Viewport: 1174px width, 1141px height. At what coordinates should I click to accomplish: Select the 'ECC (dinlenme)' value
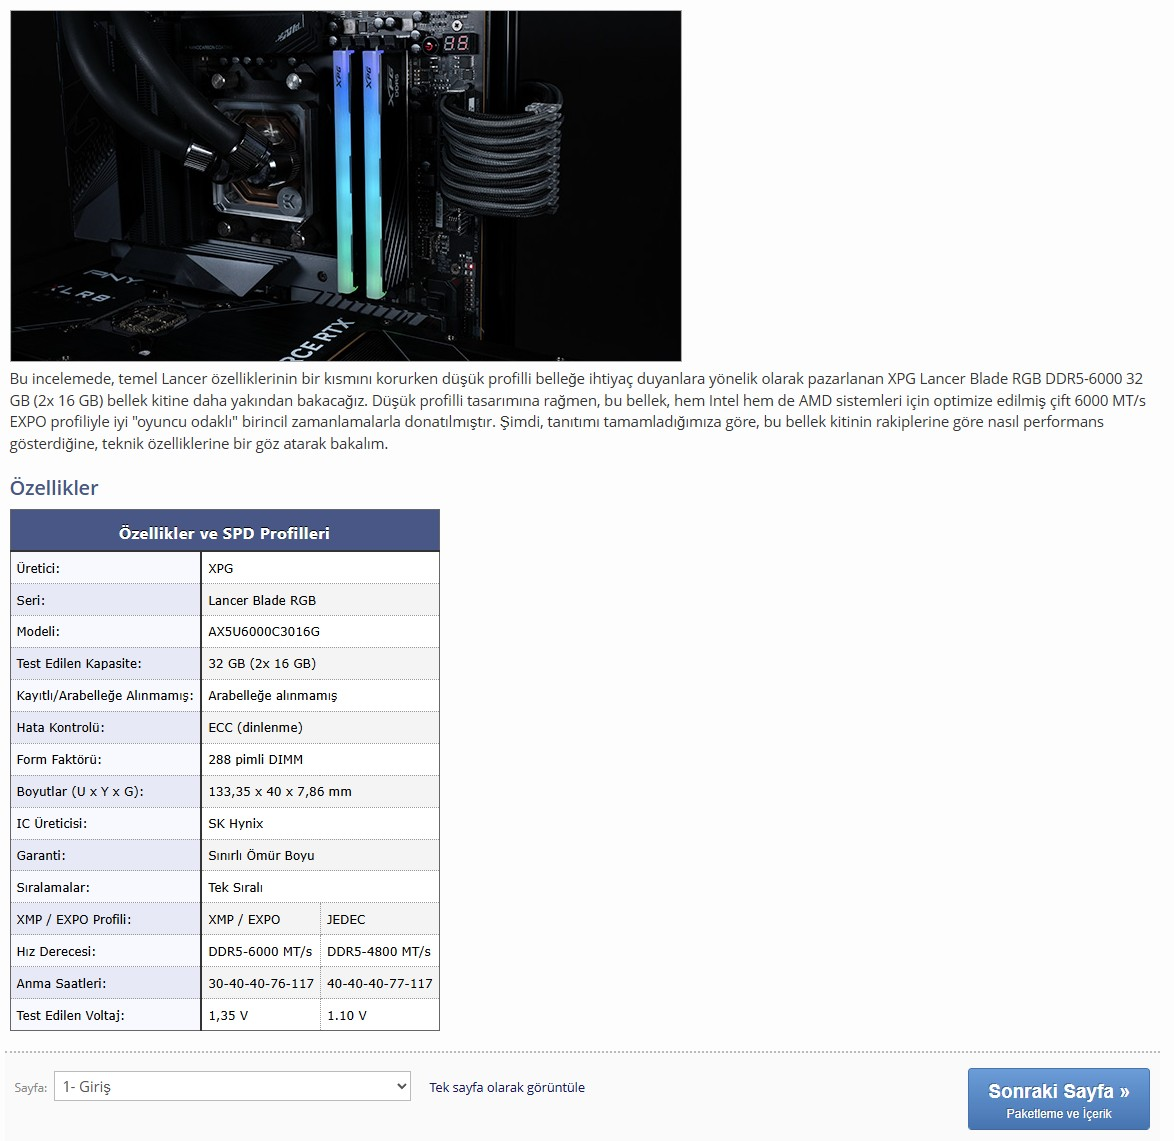255,727
